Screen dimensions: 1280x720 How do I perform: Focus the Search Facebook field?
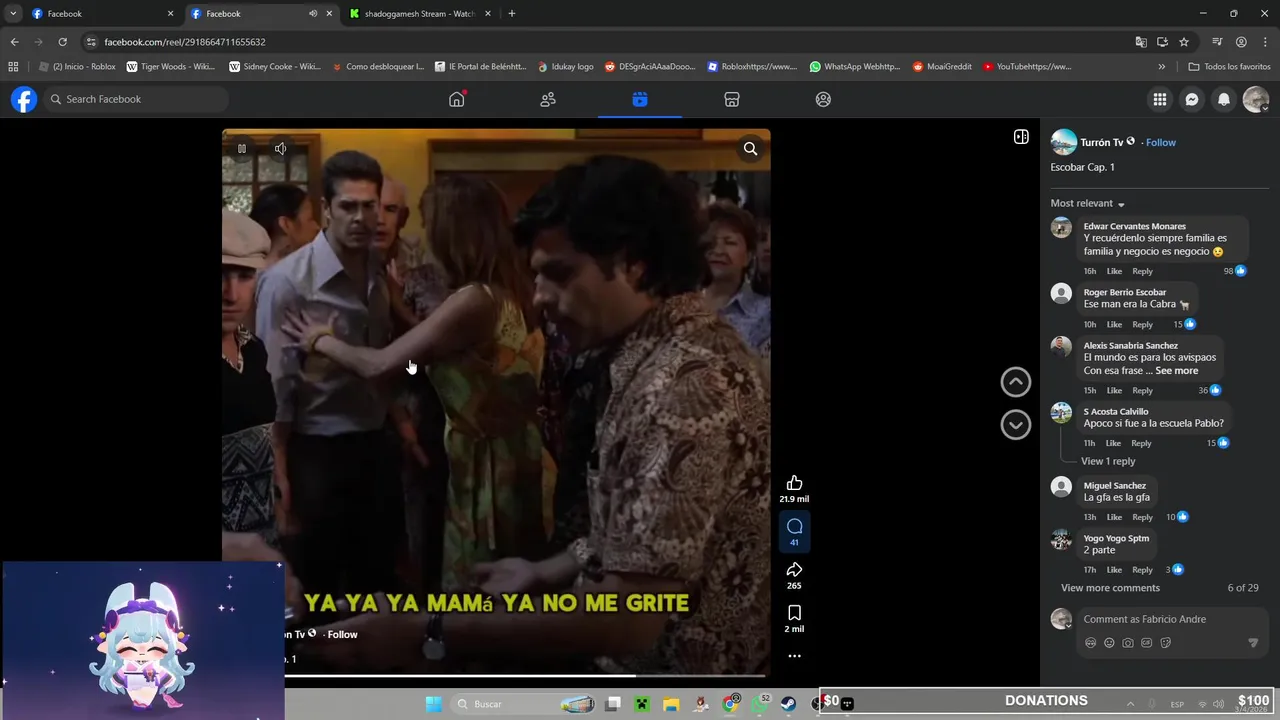tap(137, 99)
